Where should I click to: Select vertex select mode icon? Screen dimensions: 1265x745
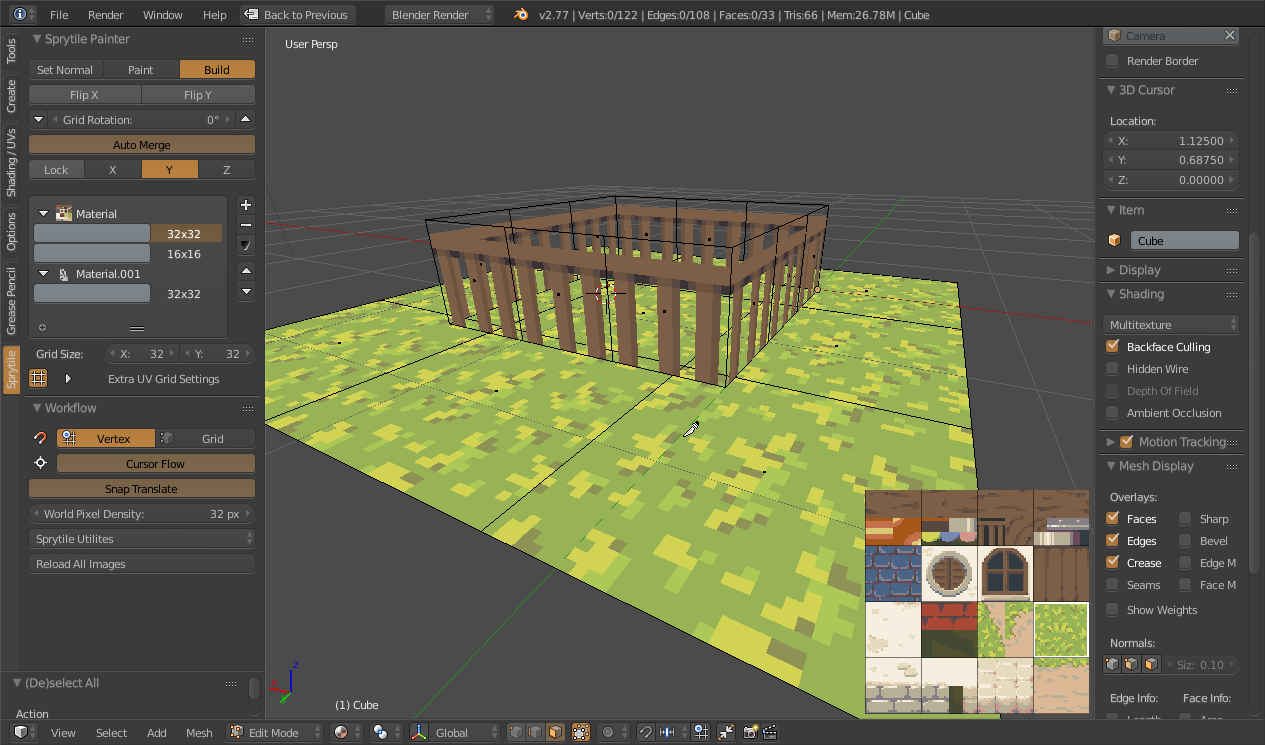[516, 732]
